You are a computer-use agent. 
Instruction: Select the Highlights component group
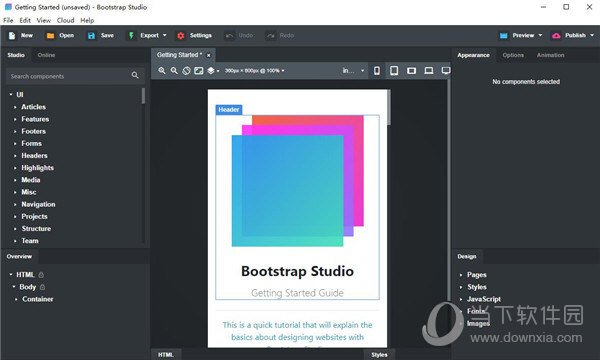pyautogui.click(x=38, y=168)
